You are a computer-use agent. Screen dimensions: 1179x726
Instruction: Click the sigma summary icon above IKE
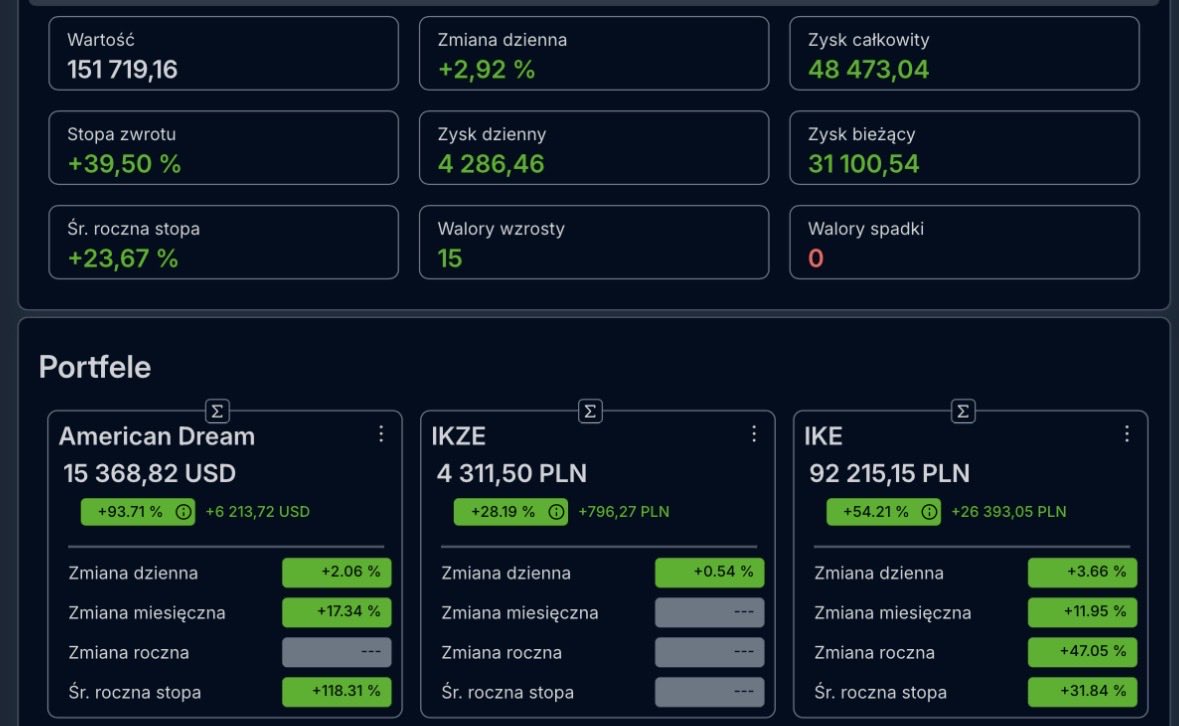(x=962, y=409)
